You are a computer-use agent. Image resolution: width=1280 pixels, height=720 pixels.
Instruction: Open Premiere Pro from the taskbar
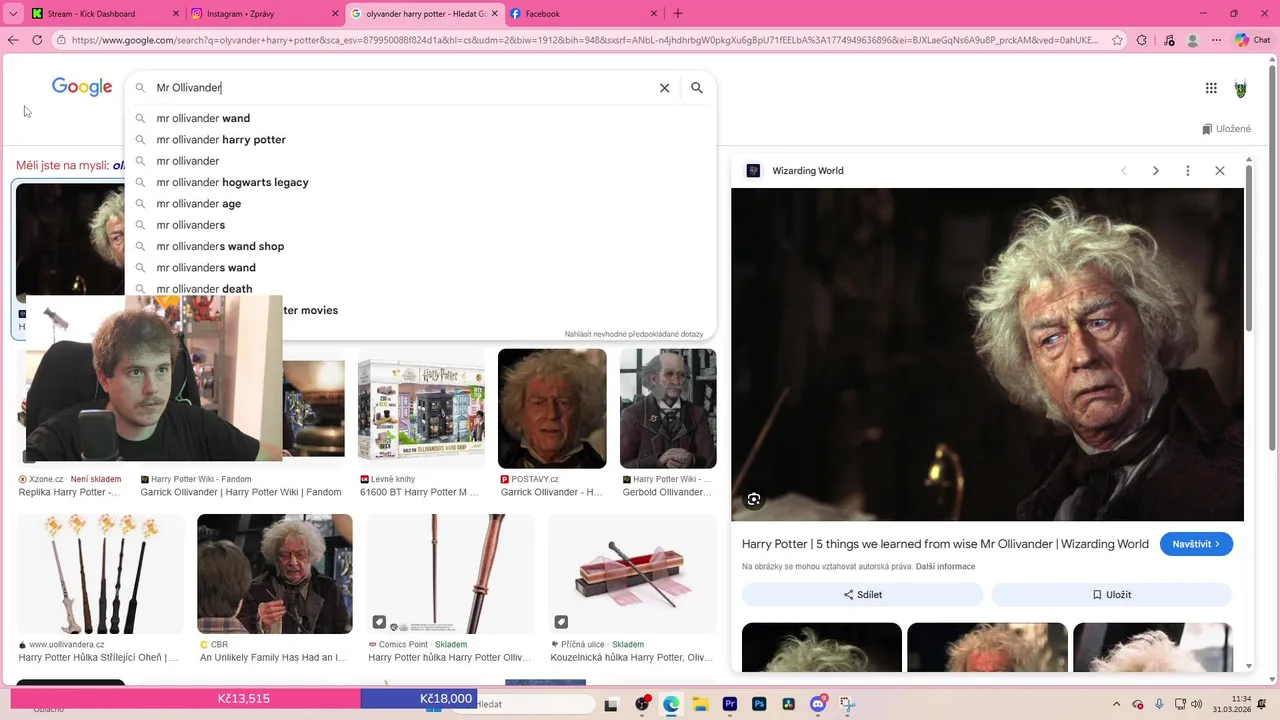730,704
